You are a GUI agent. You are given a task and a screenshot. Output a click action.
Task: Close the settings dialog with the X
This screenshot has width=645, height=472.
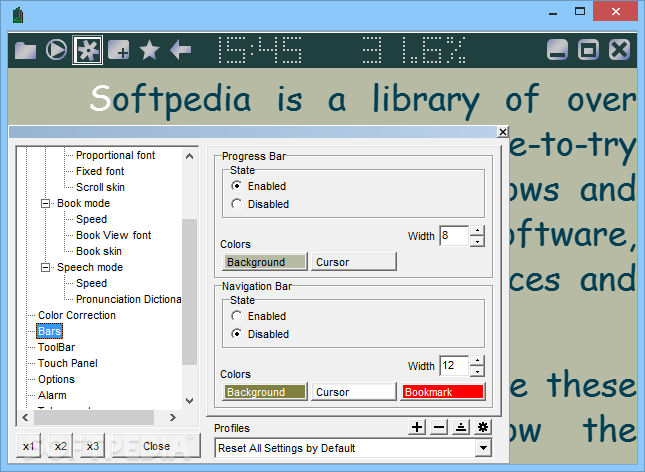[503, 132]
